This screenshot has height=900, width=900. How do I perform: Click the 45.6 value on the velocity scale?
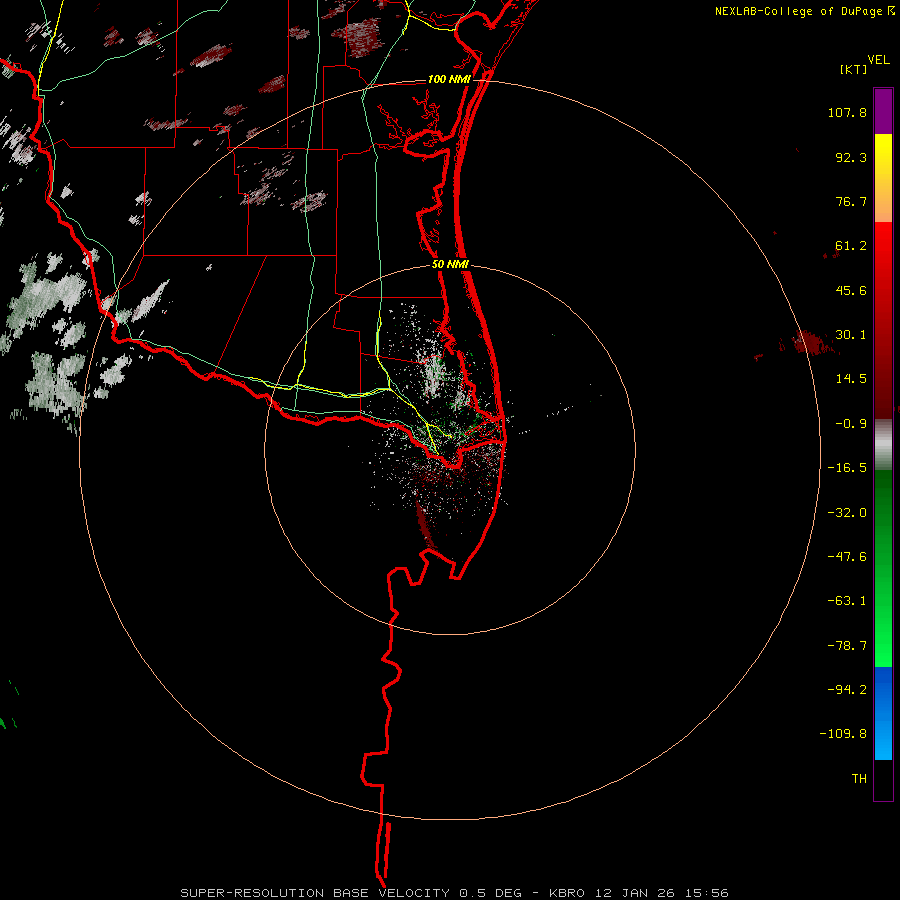click(851, 290)
